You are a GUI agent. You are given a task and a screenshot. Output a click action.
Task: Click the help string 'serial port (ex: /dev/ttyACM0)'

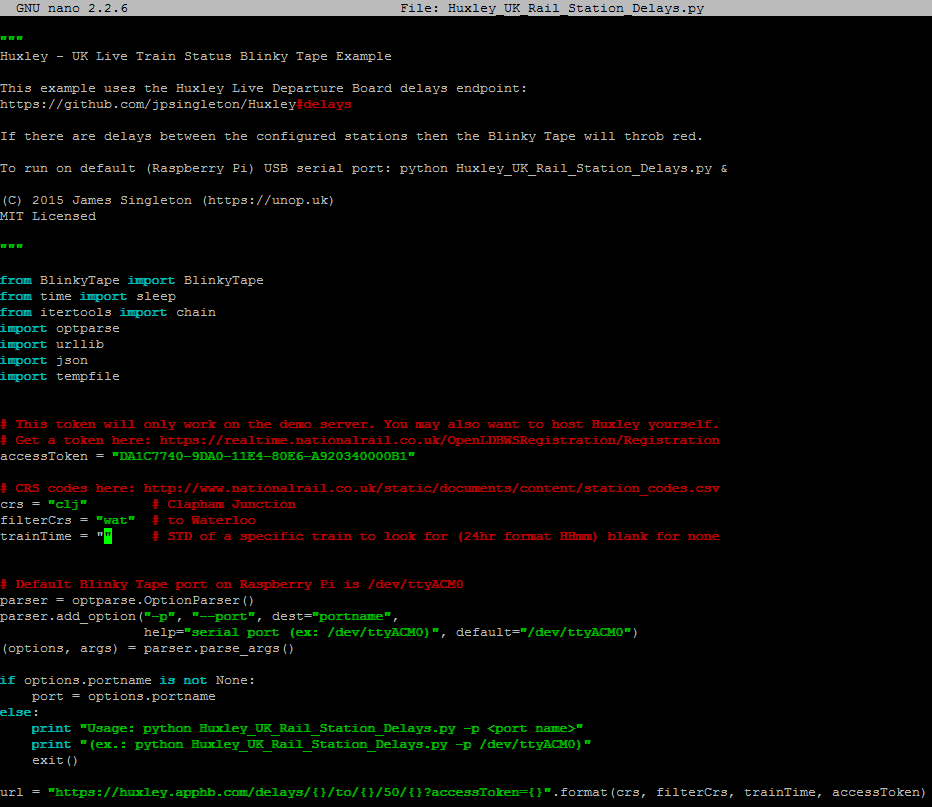(311, 633)
